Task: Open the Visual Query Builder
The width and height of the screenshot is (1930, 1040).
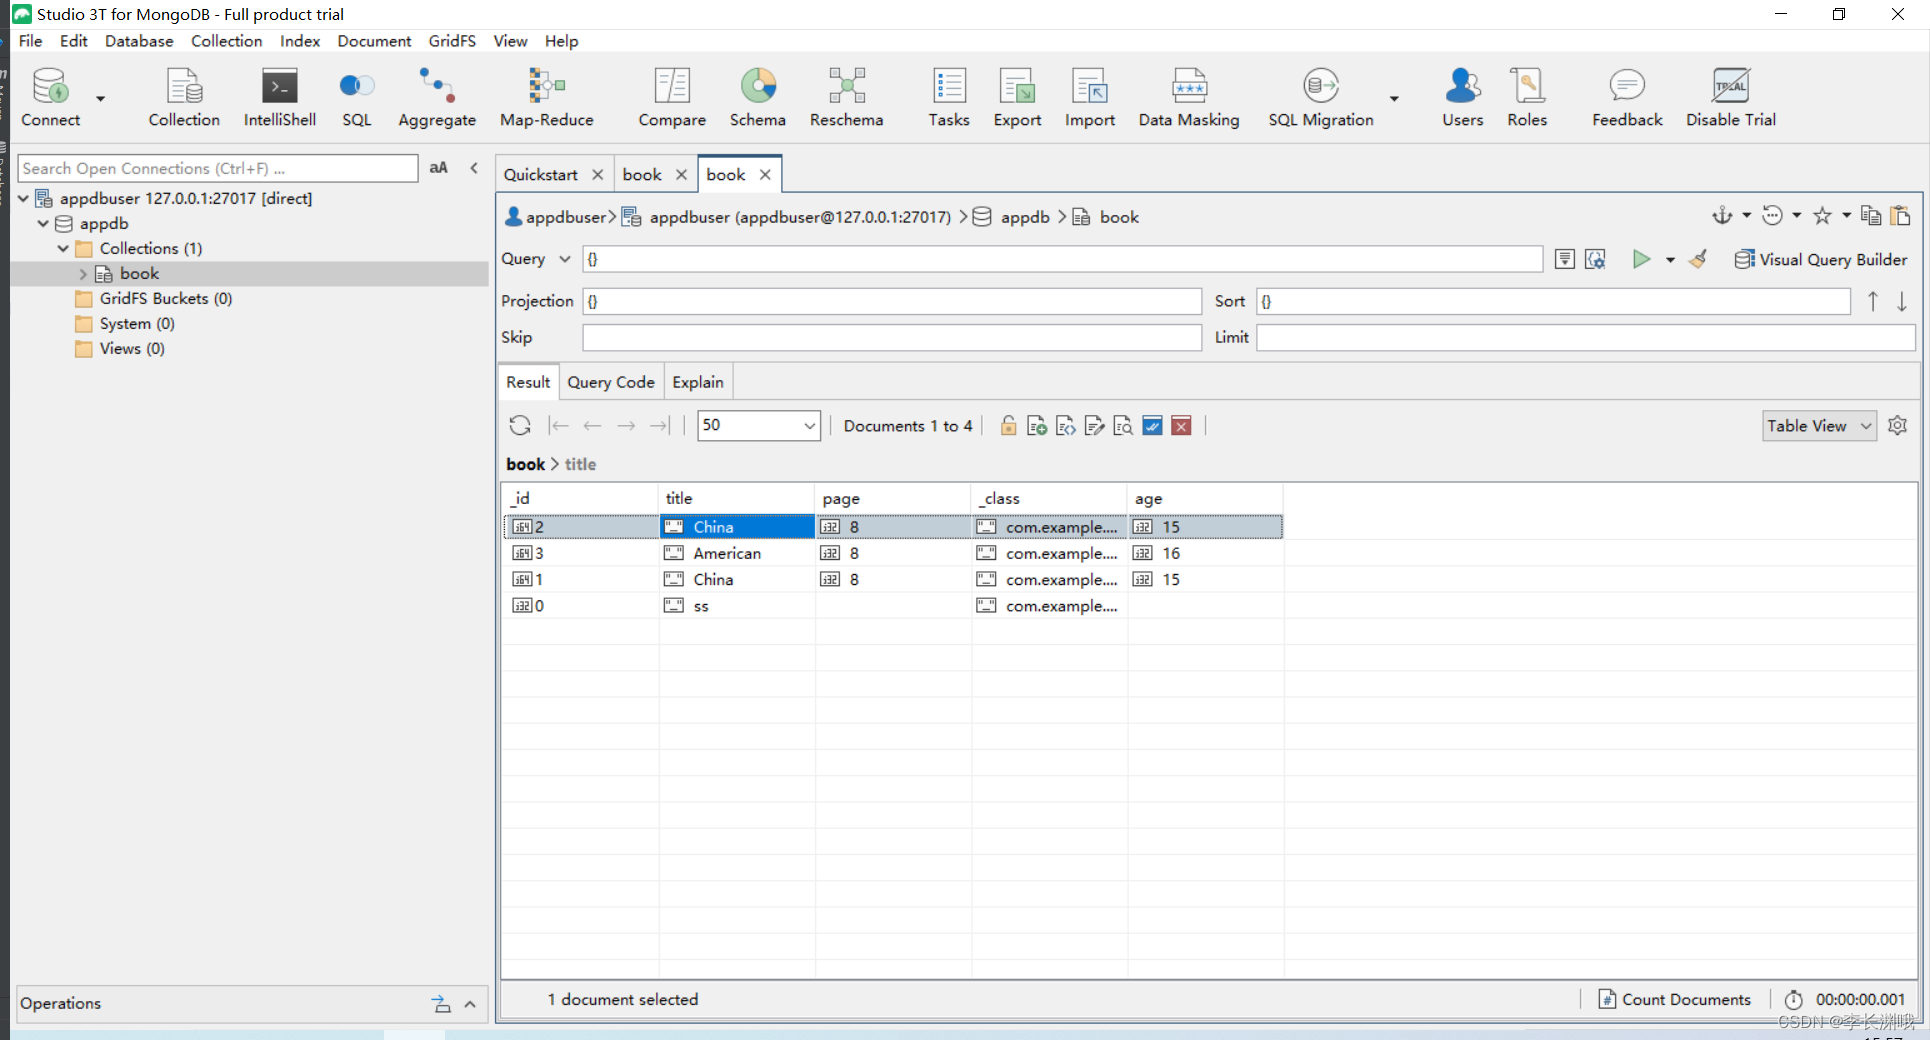Action: (x=1821, y=259)
